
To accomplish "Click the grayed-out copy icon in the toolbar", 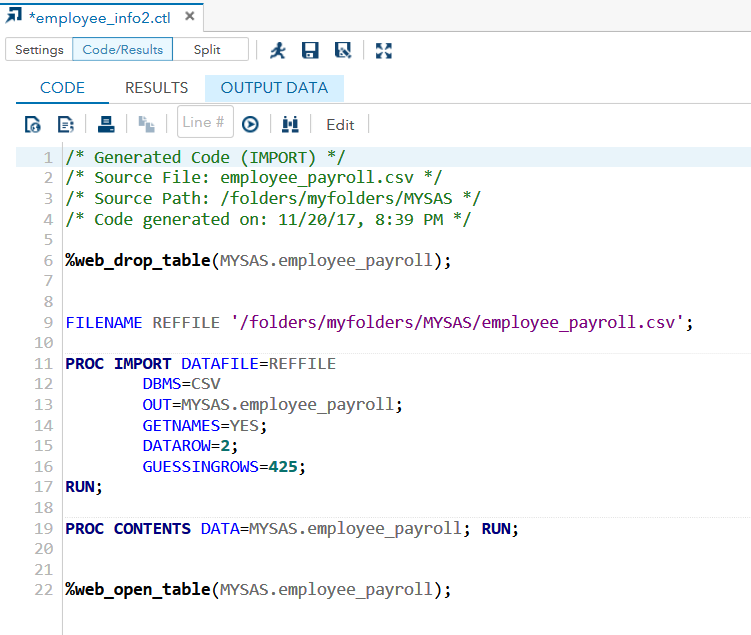I will coord(146,124).
